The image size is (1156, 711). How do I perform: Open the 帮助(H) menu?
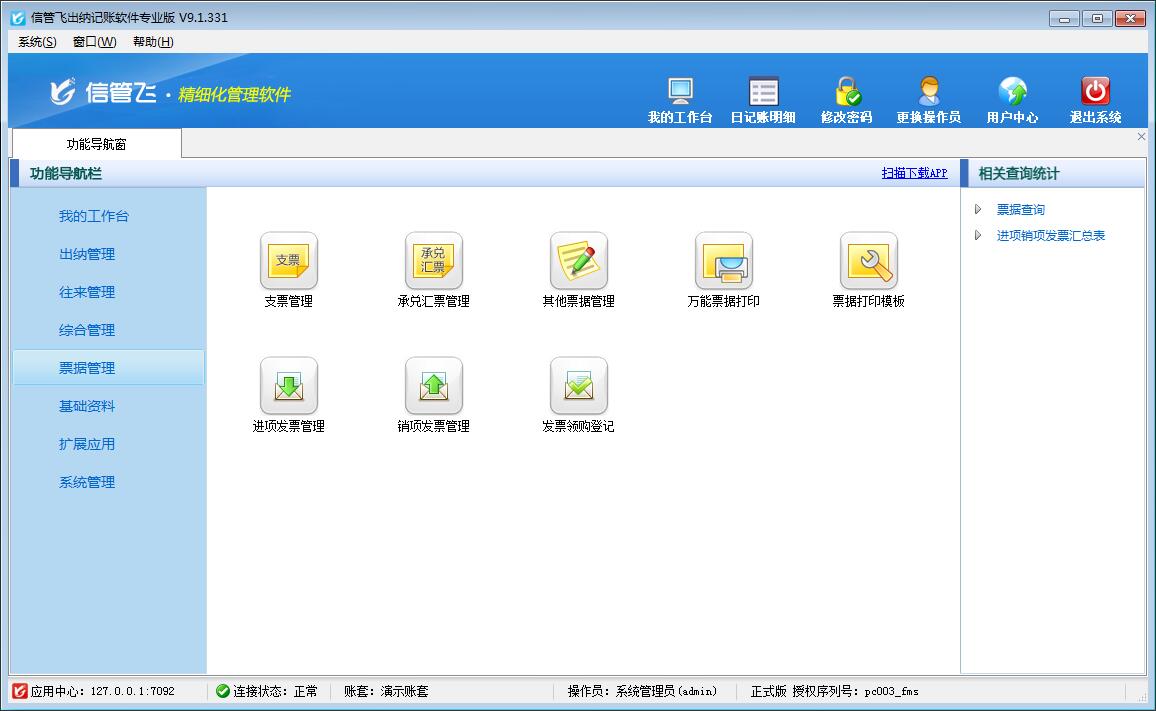click(x=153, y=42)
